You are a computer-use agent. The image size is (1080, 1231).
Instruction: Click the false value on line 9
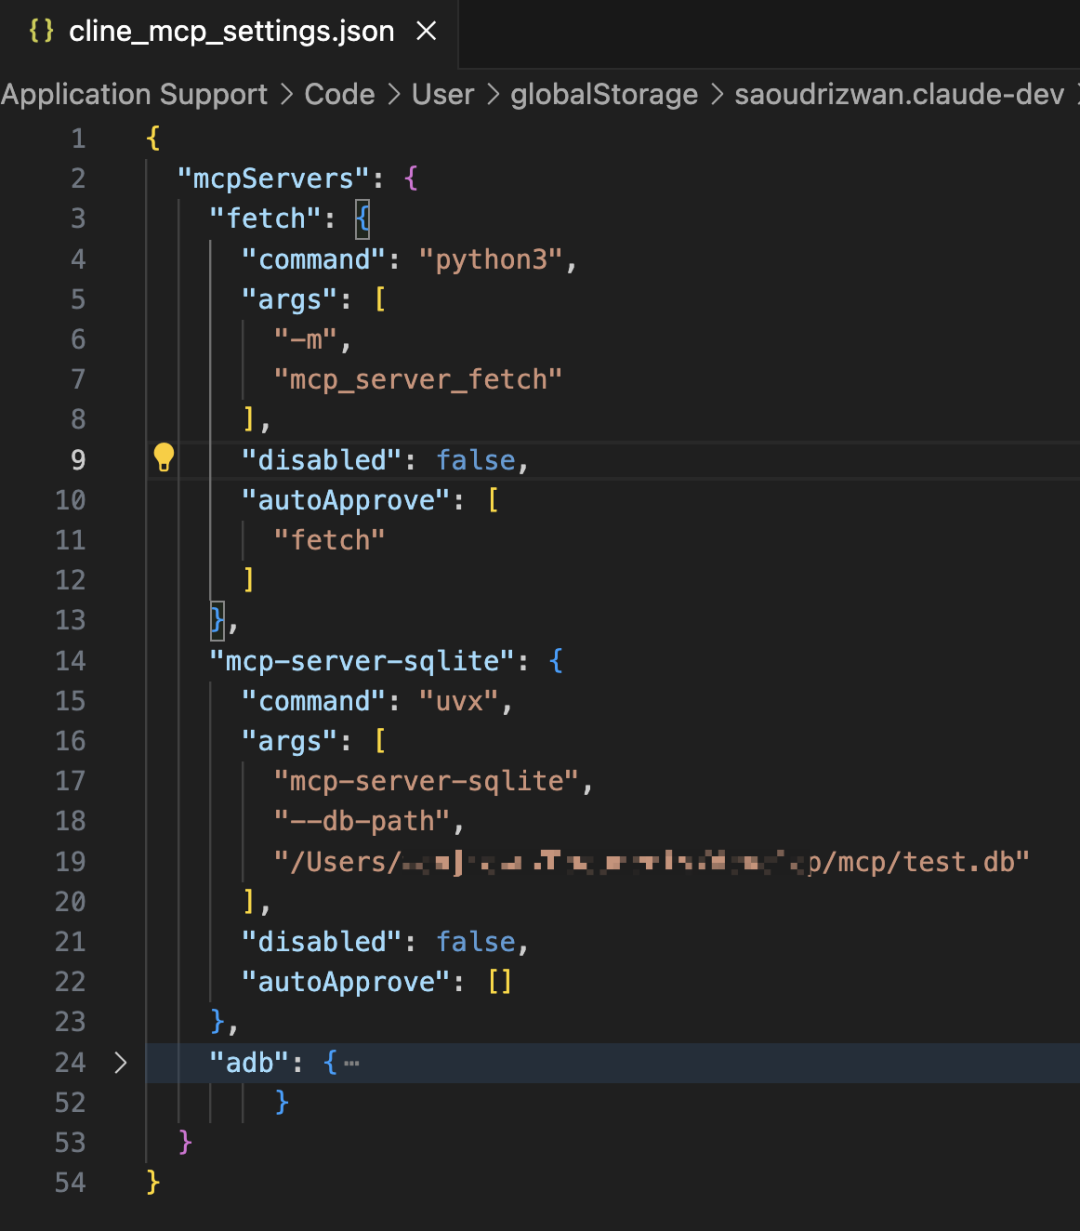point(475,460)
